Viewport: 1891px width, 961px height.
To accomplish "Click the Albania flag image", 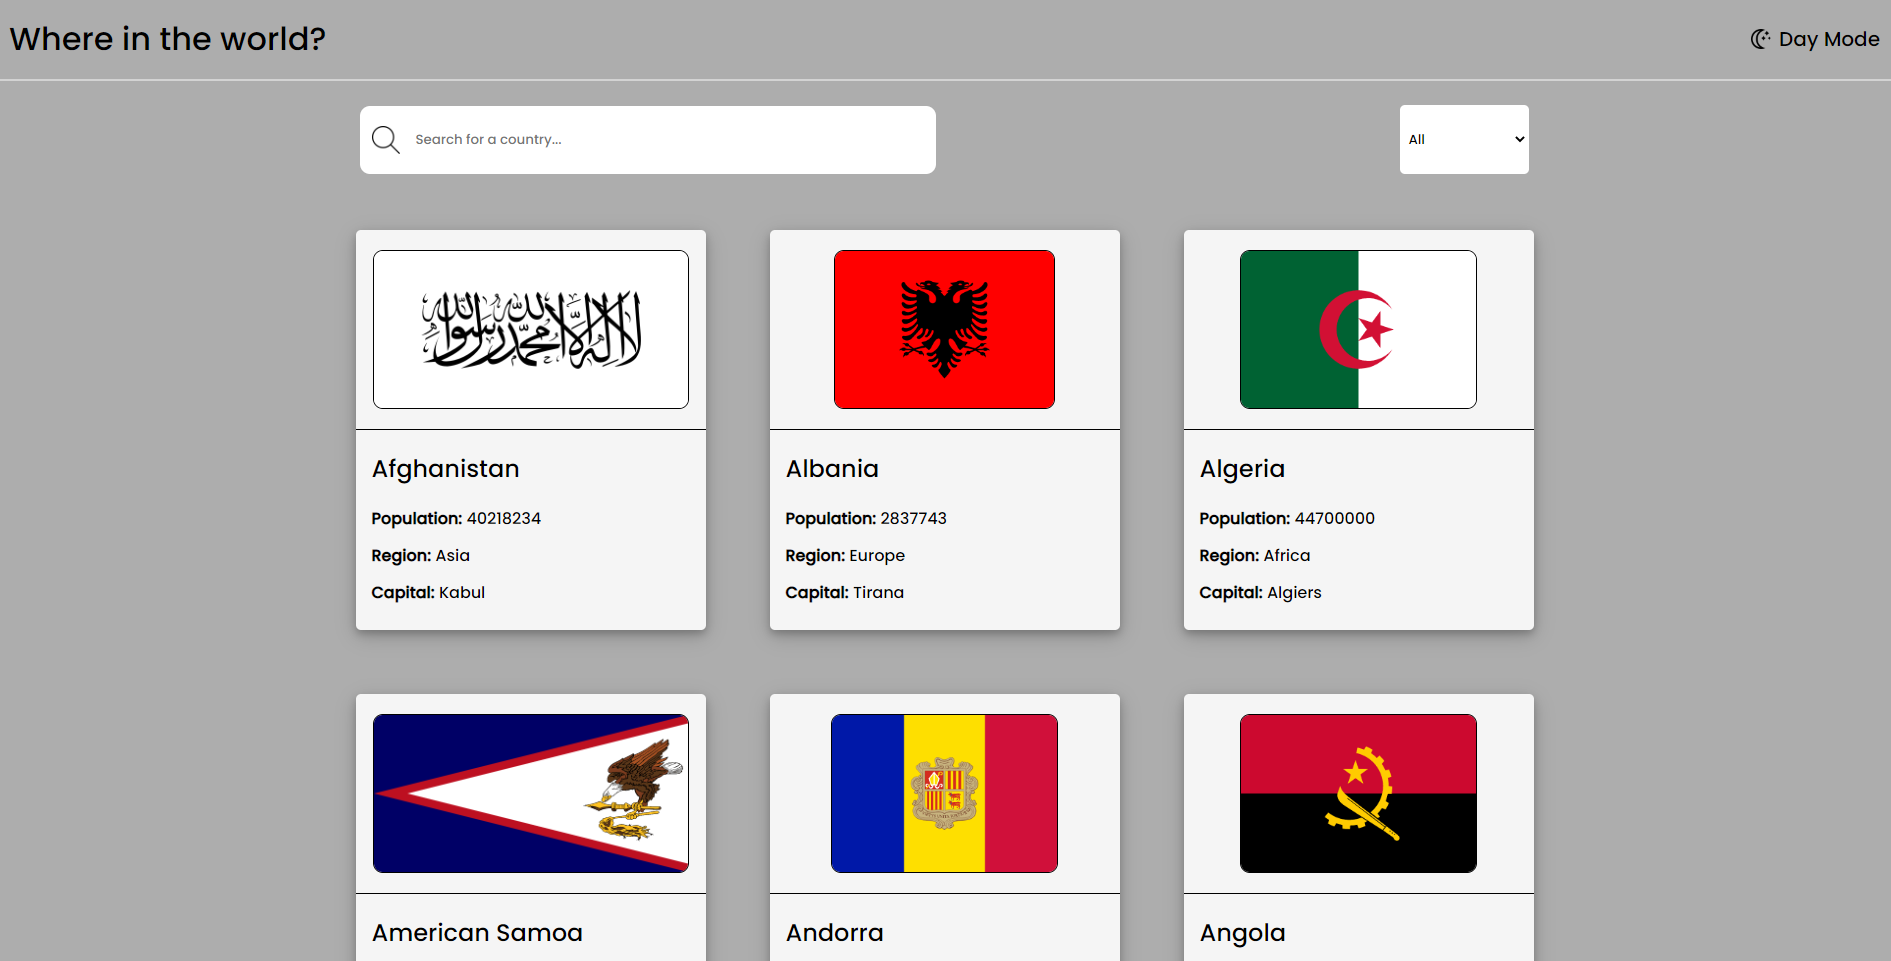I will (x=944, y=329).
